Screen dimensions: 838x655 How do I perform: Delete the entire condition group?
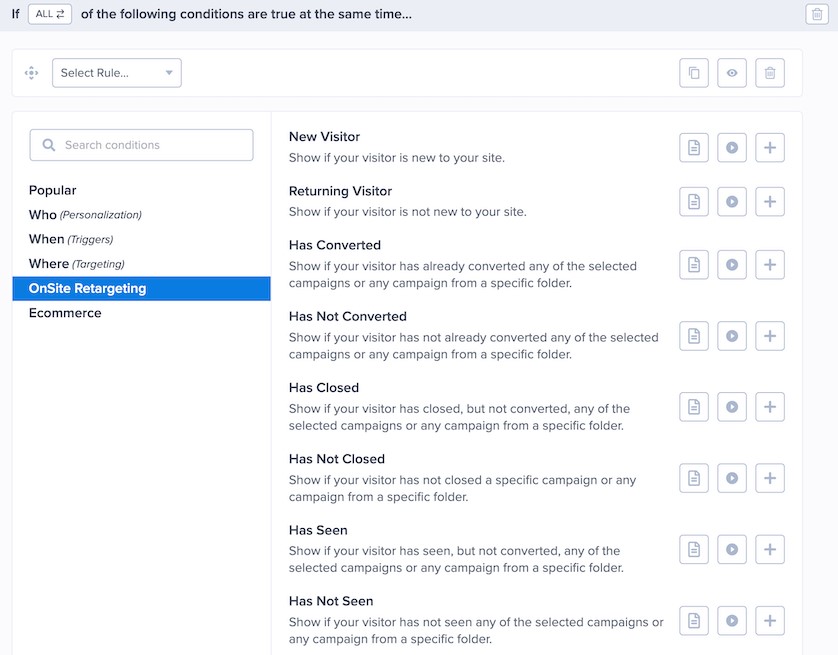pyautogui.click(x=817, y=14)
